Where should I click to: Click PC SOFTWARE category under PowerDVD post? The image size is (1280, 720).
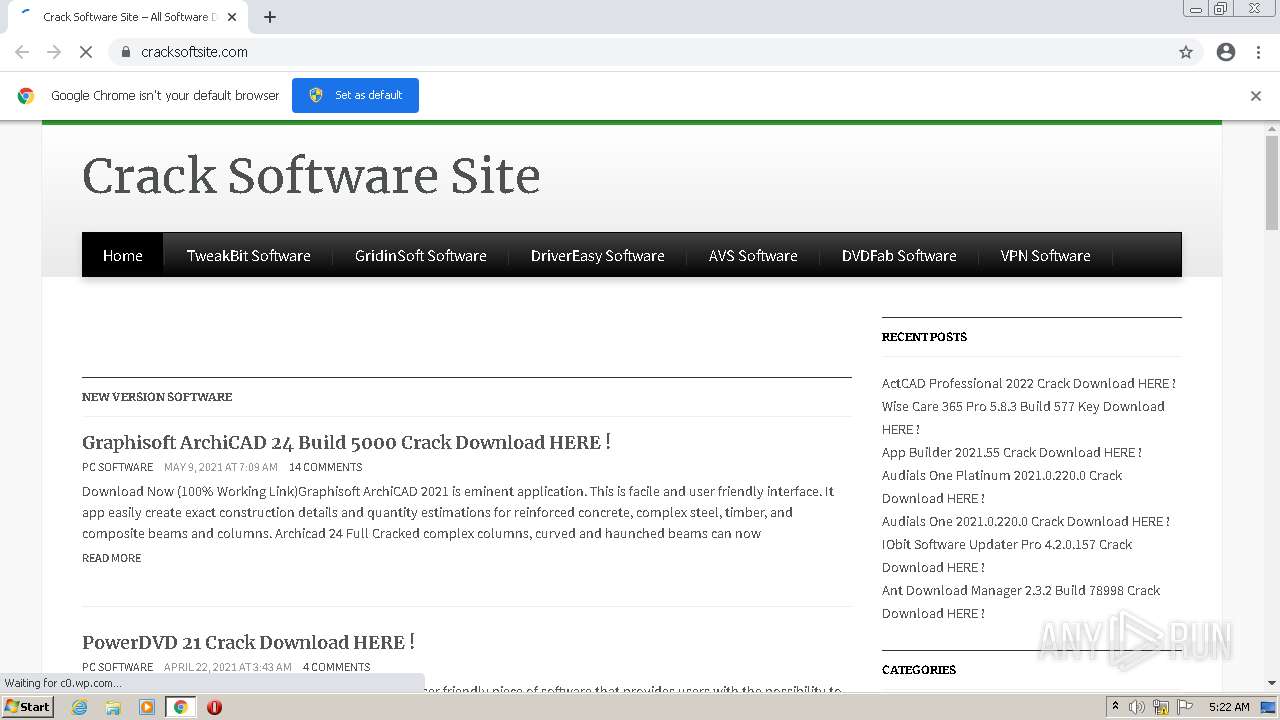(118, 667)
